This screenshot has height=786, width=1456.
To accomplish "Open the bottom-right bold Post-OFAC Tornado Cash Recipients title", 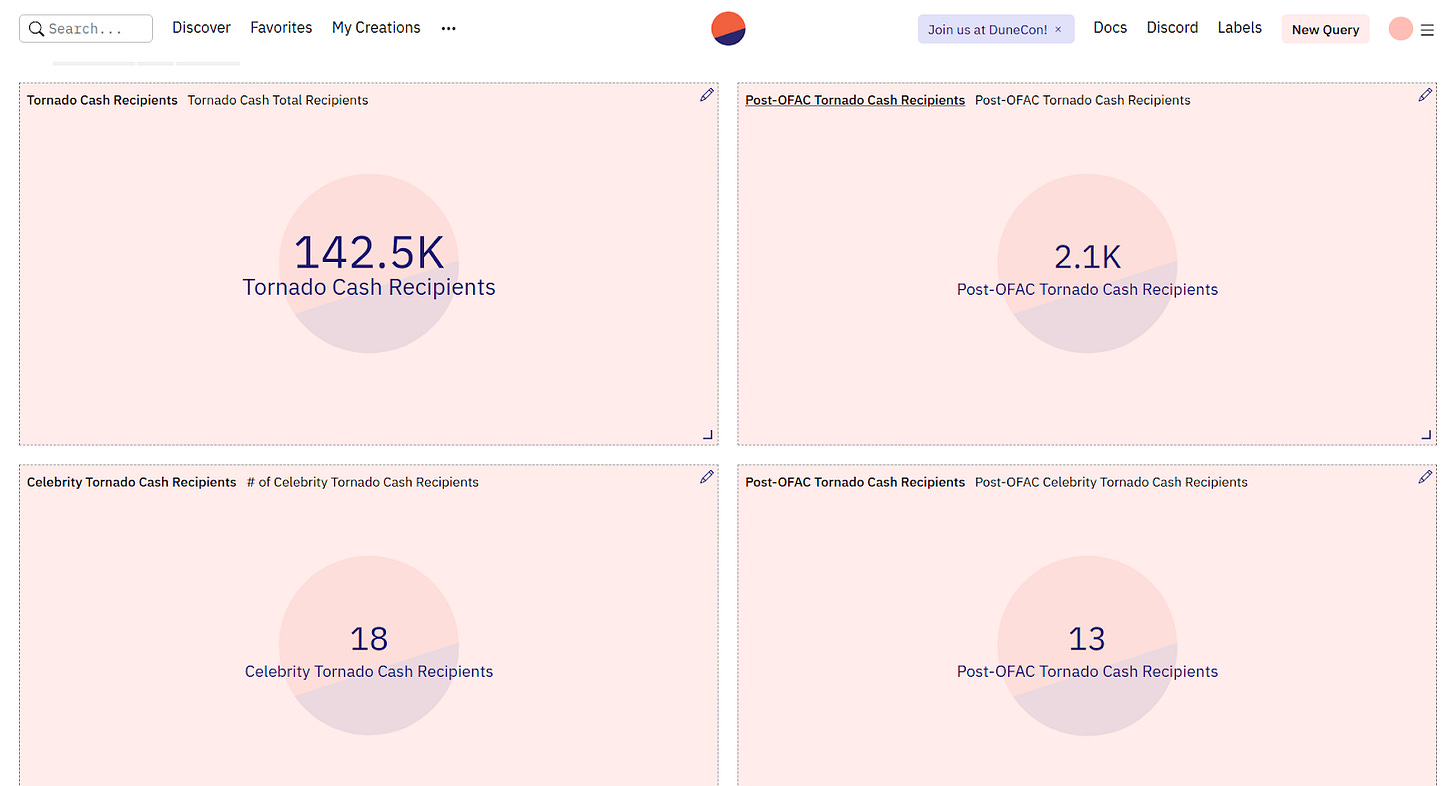I will tap(855, 482).
